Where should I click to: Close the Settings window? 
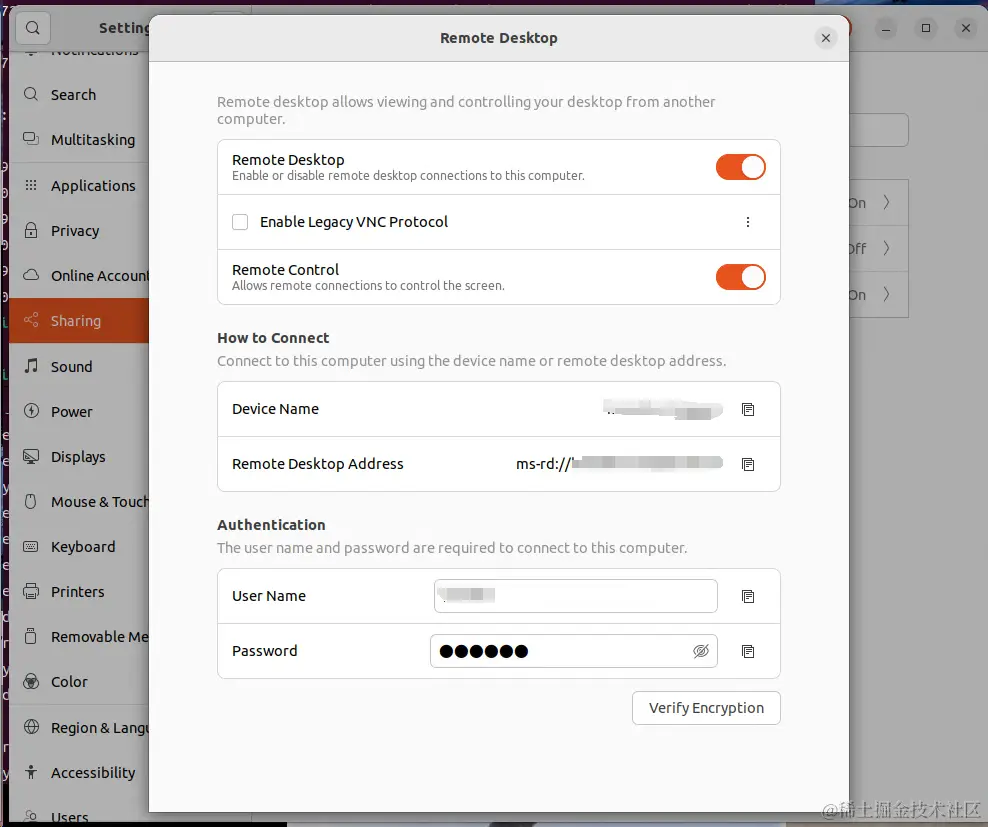[965, 28]
